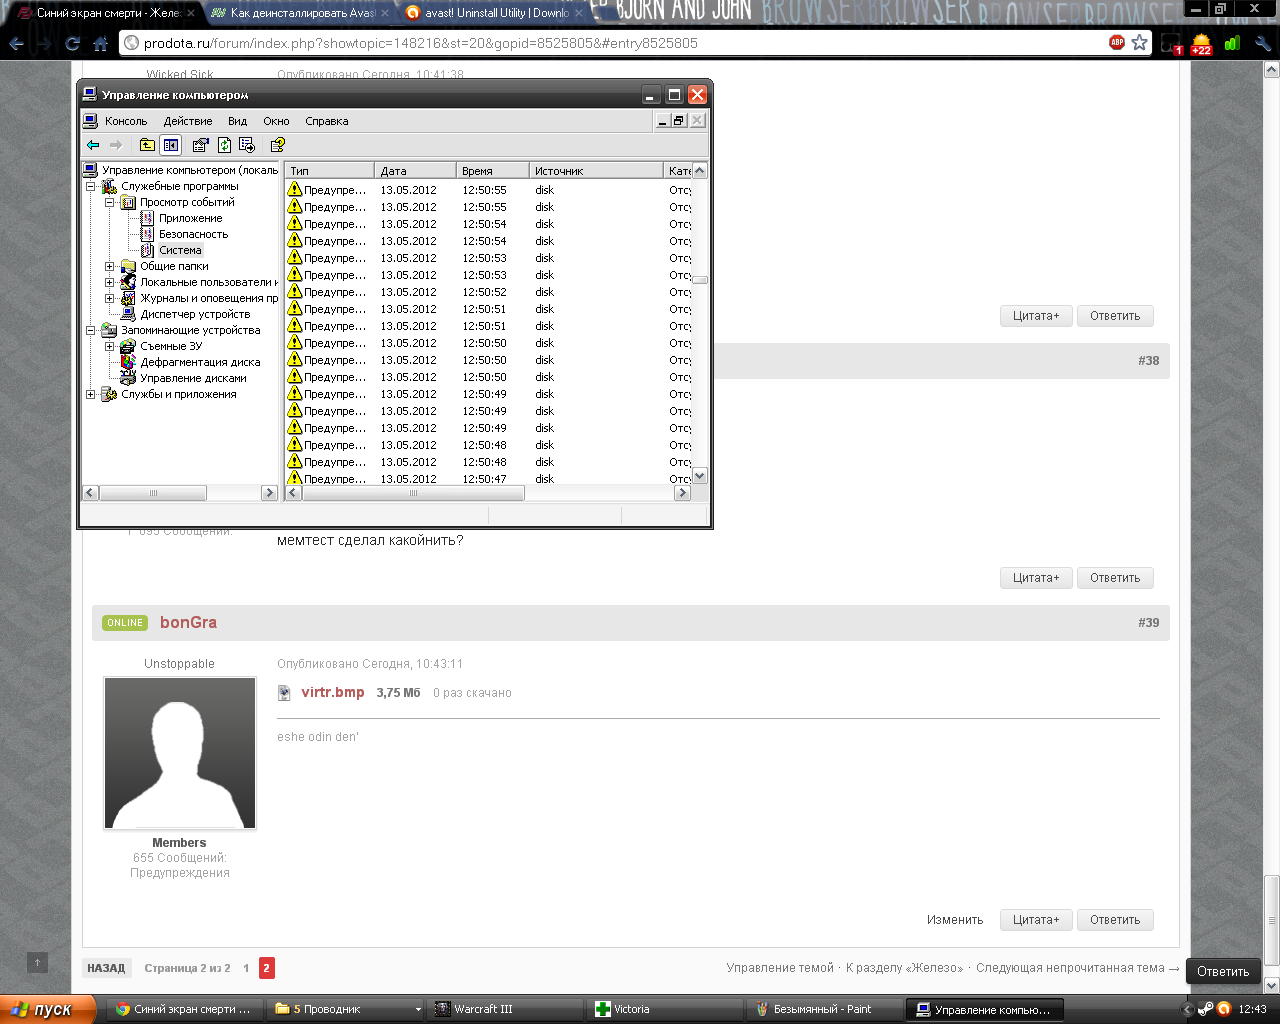This screenshot has width=1280, height=1024.
Task: Click the Изменить link on post #39
Action: 954,920
